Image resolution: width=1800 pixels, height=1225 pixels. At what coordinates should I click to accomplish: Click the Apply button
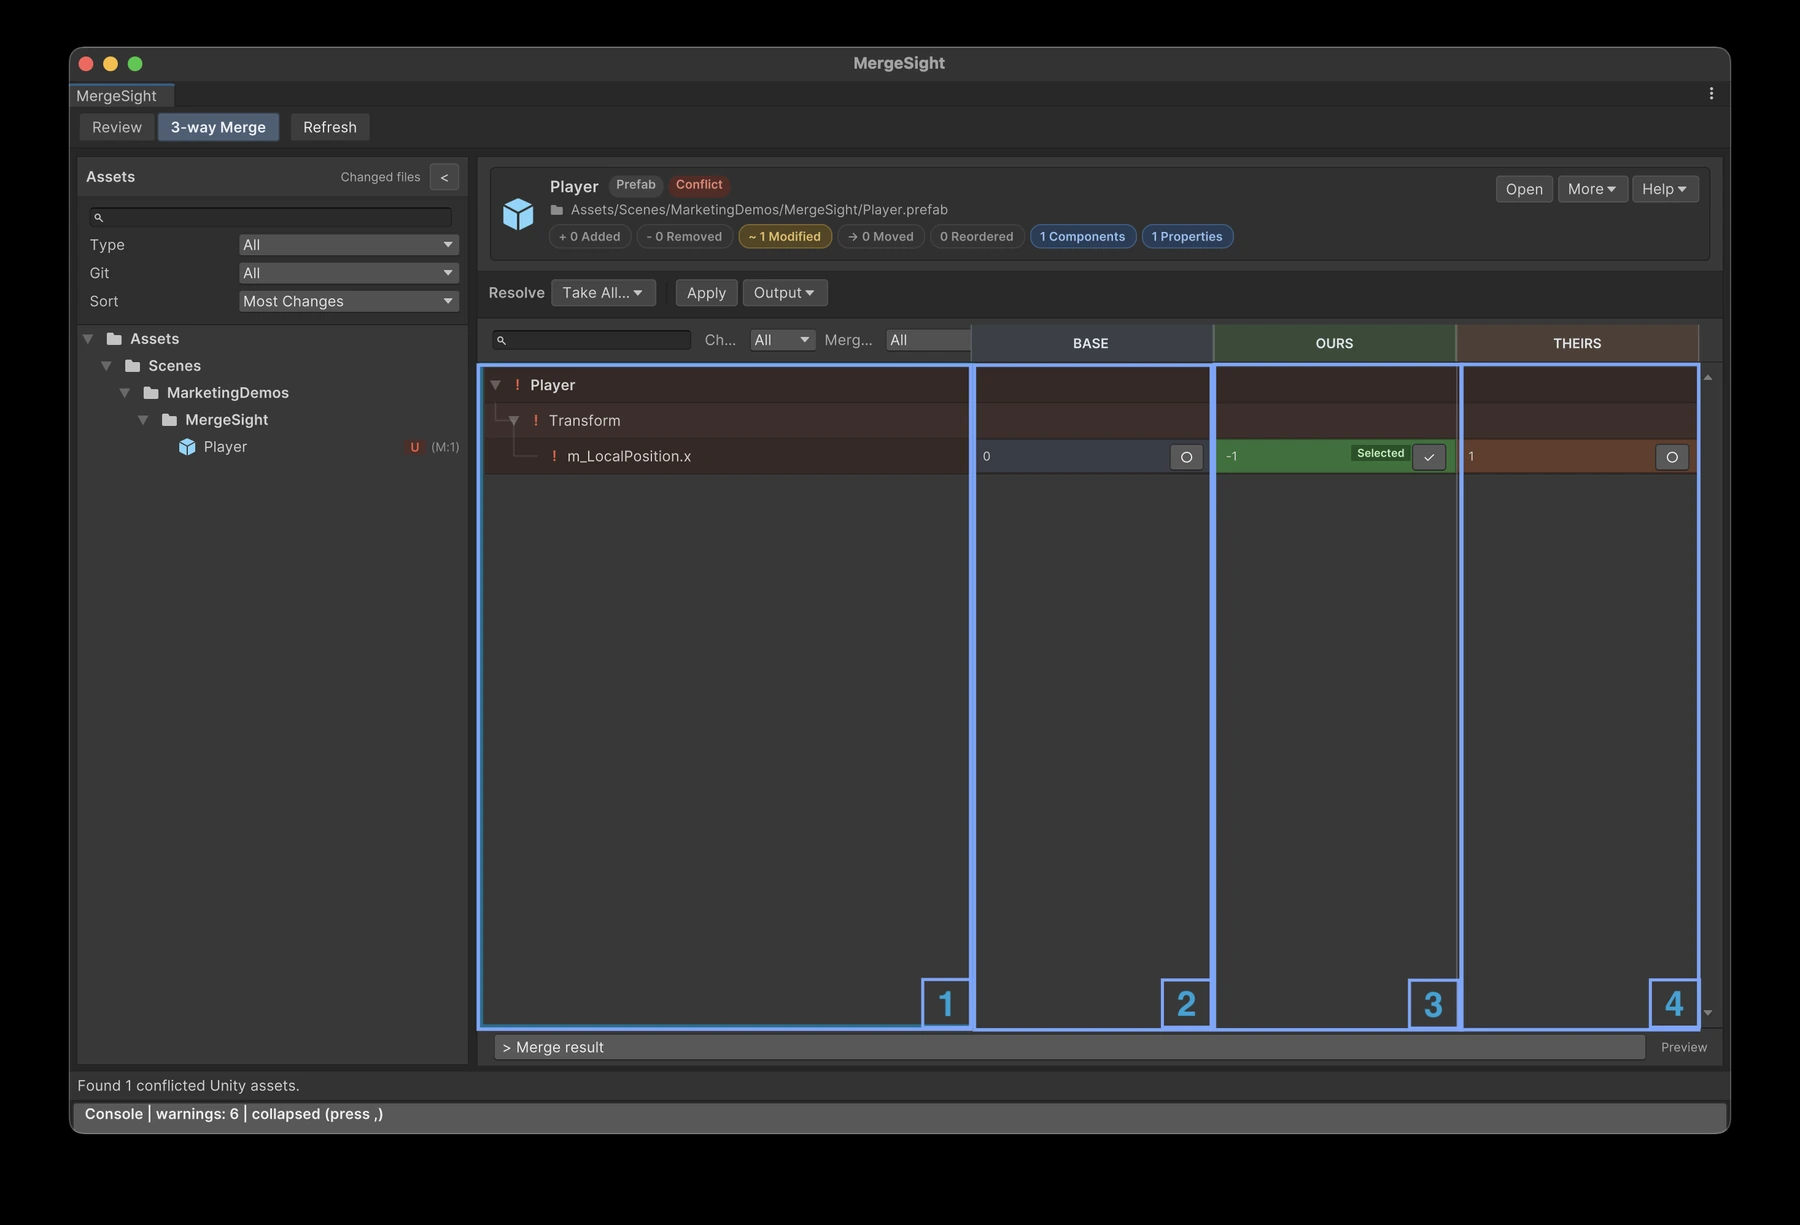[x=706, y=293]
